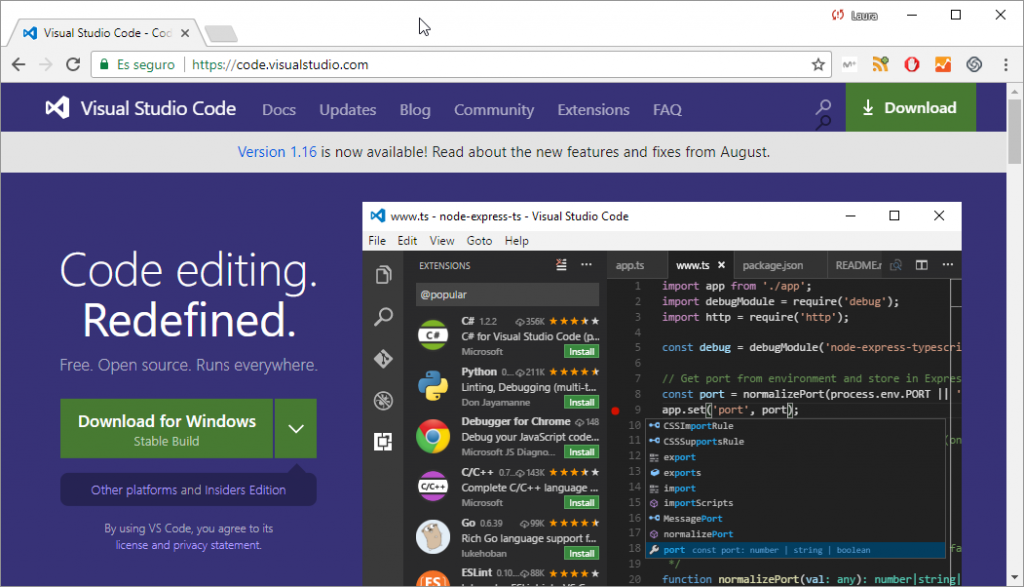Open the Version 1.16 link
1024x587 pixels.
[x=277, y=152]
